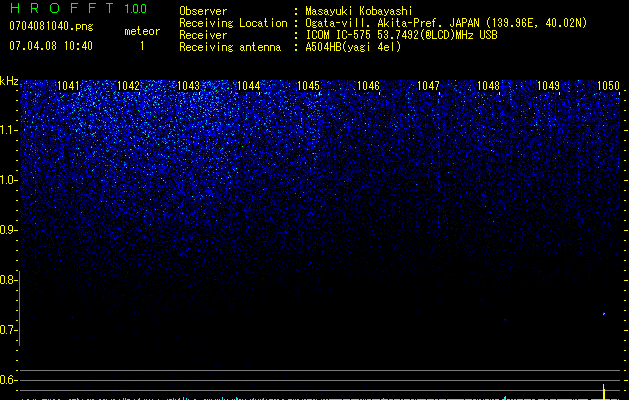
Task: Click the yellow meteor spike at bottom right
Action: pos(604,392)
